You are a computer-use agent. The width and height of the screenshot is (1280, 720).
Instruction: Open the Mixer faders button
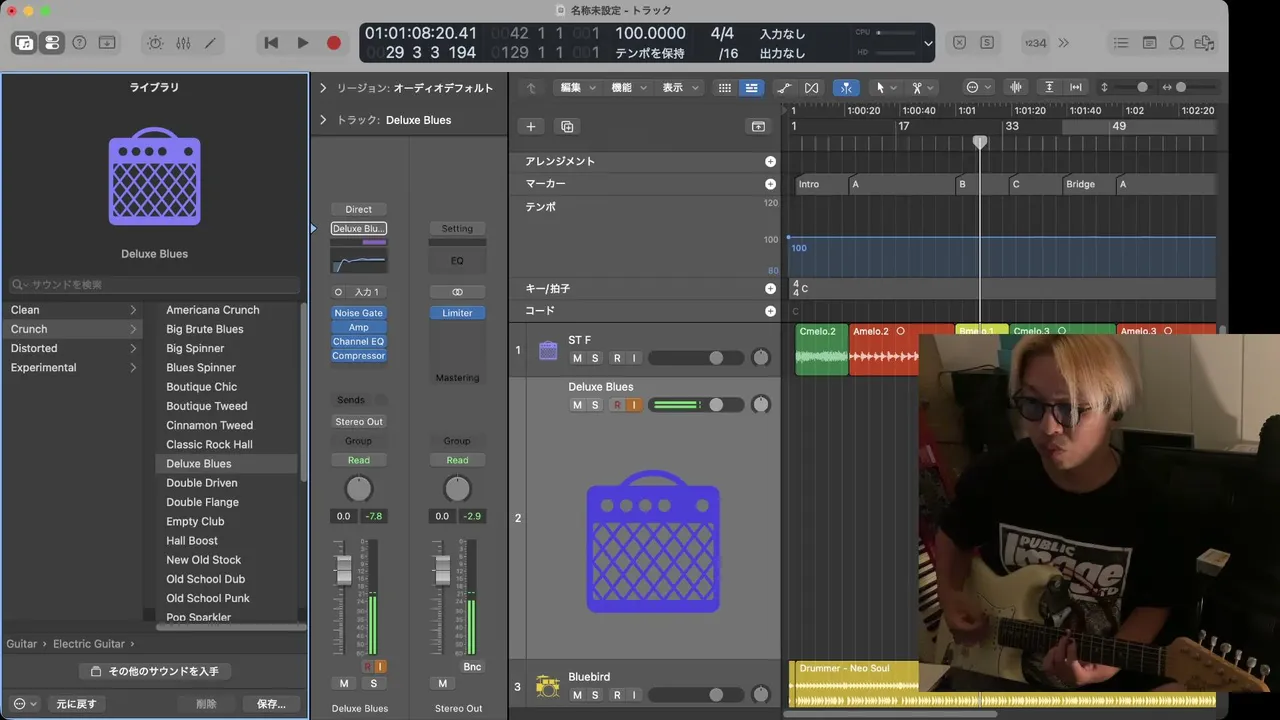(x=183, y=43)
